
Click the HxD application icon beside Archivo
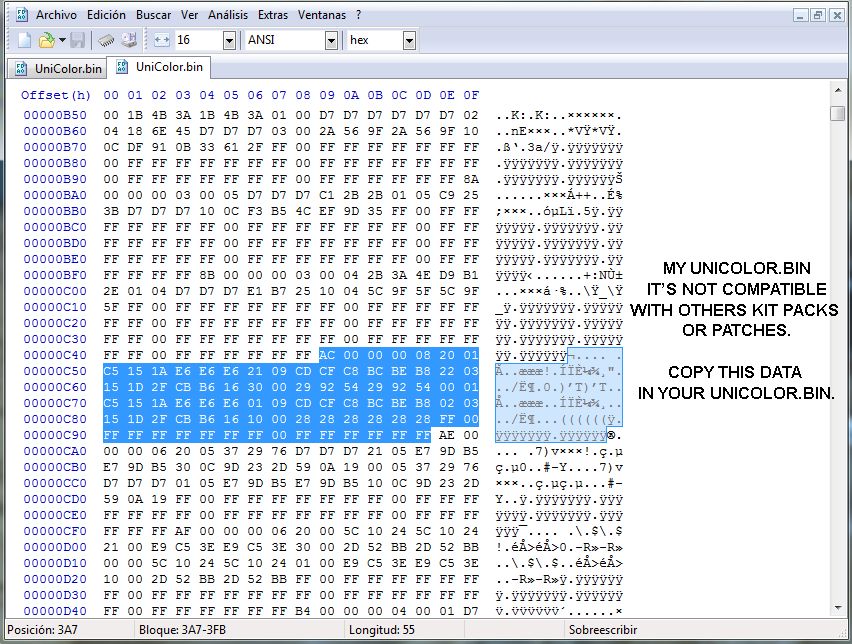coord(18,15)
